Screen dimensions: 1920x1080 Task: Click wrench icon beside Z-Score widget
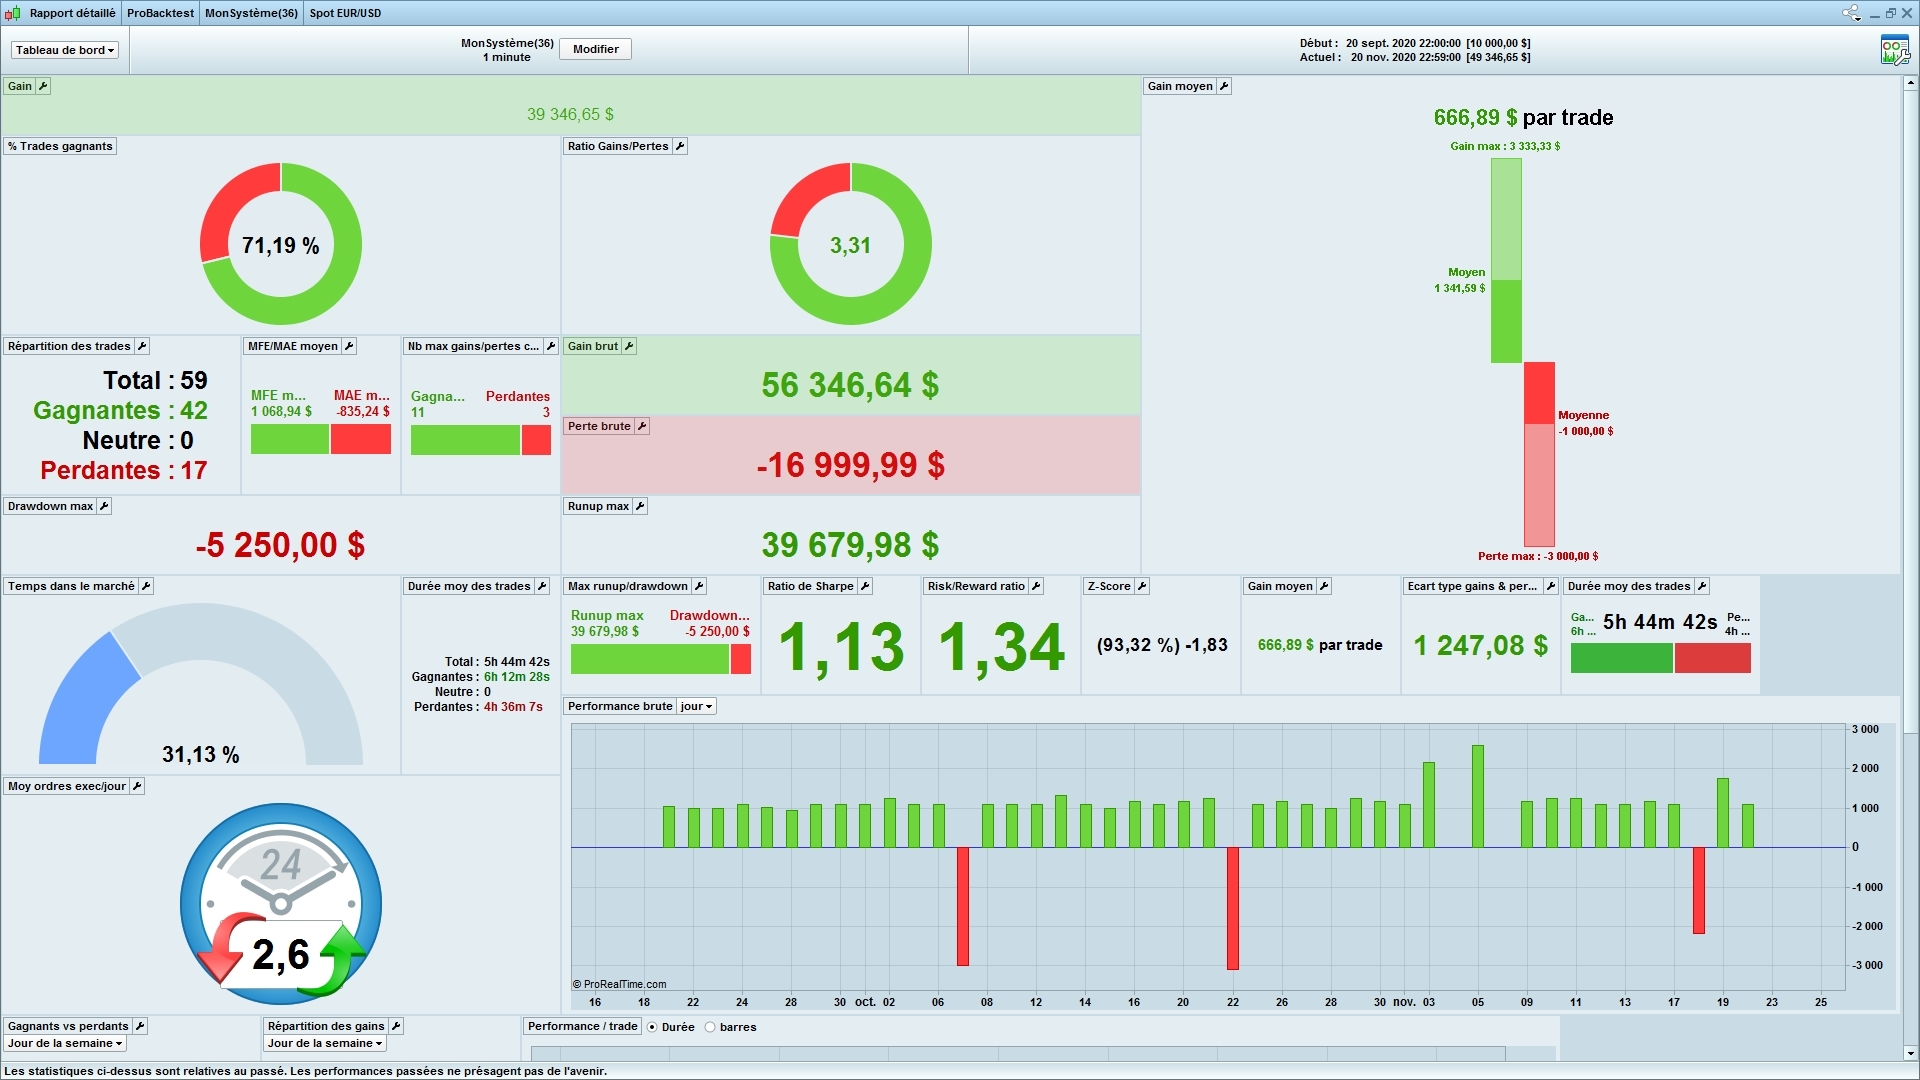pos(1142,586)
